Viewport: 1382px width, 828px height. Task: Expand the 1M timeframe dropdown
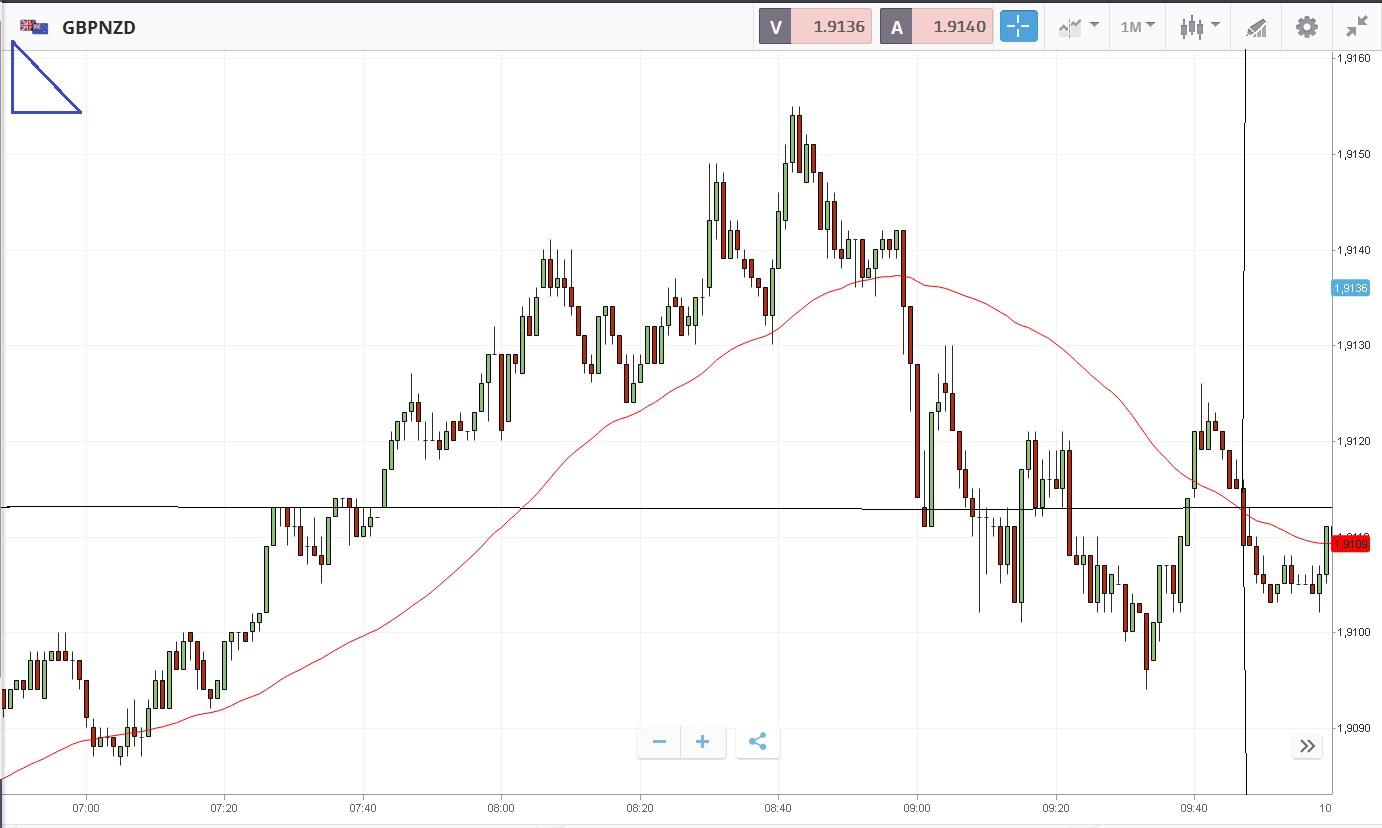coord(1137,27)
